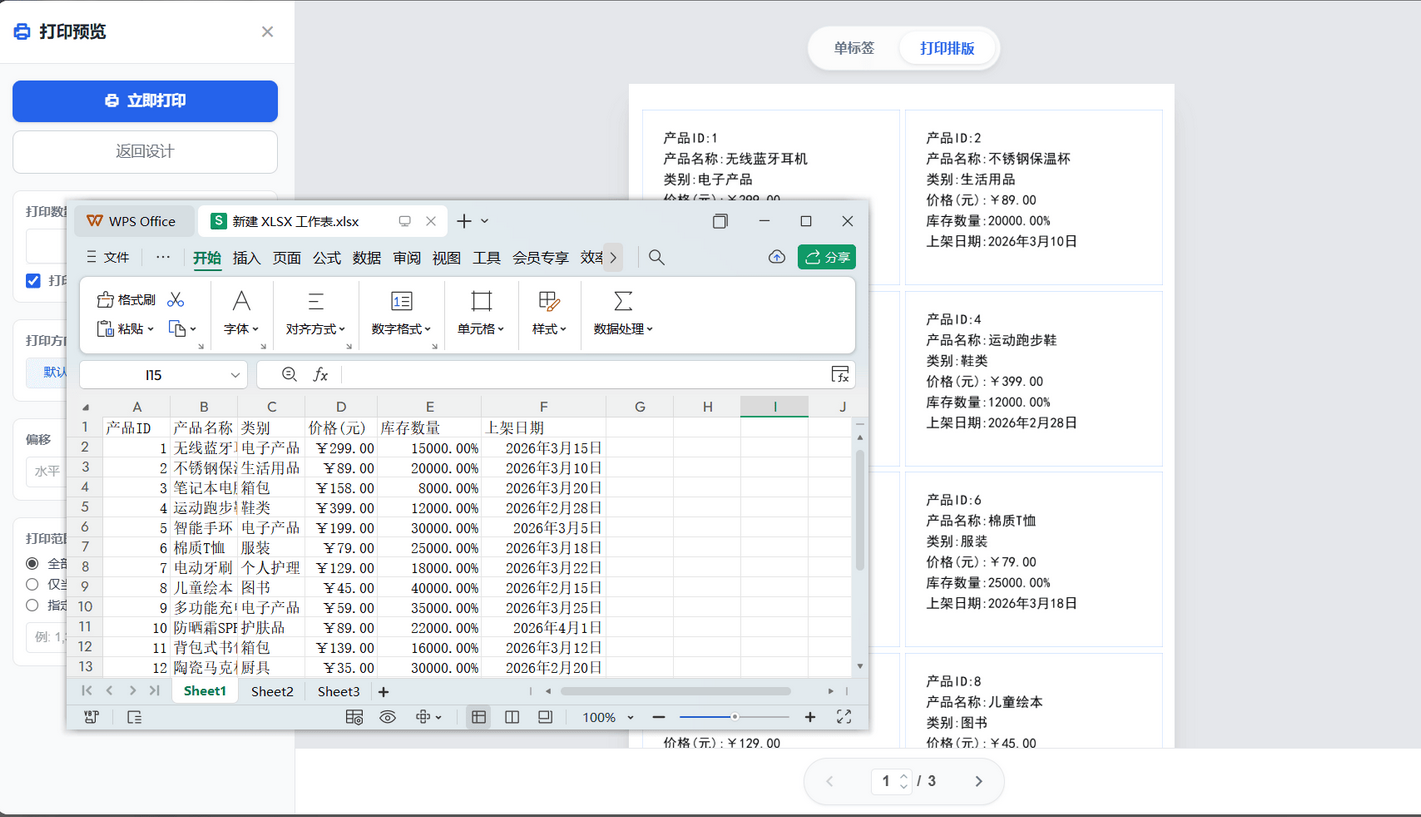
Task: Open the Styles (样式) dropdown
Action: [x=564, y=329]
